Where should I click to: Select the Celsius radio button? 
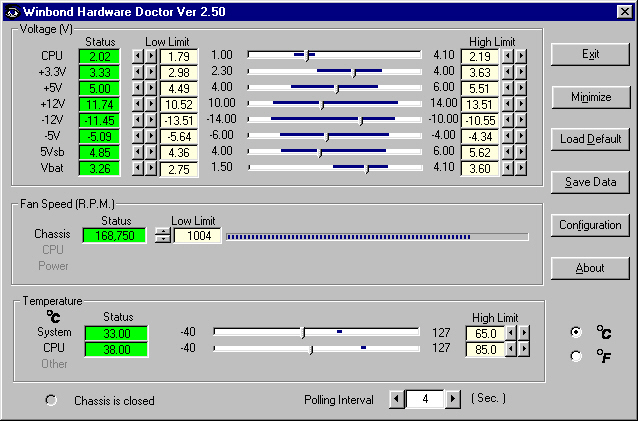tap(575, 332)
